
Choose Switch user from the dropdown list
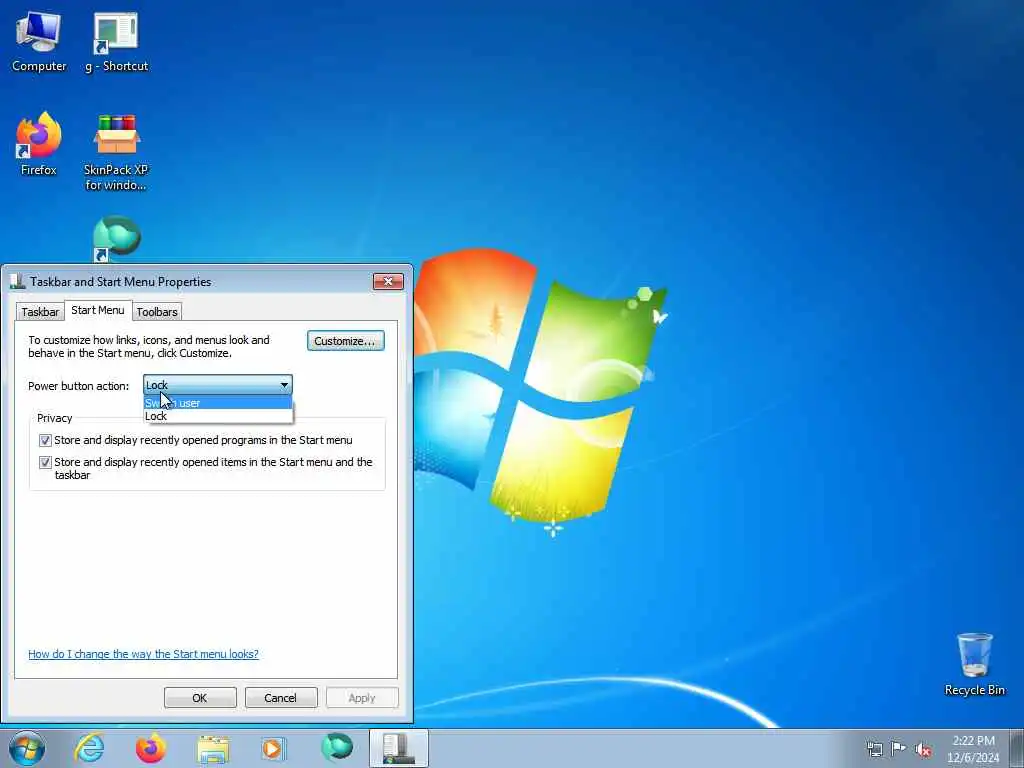point(217,403)
